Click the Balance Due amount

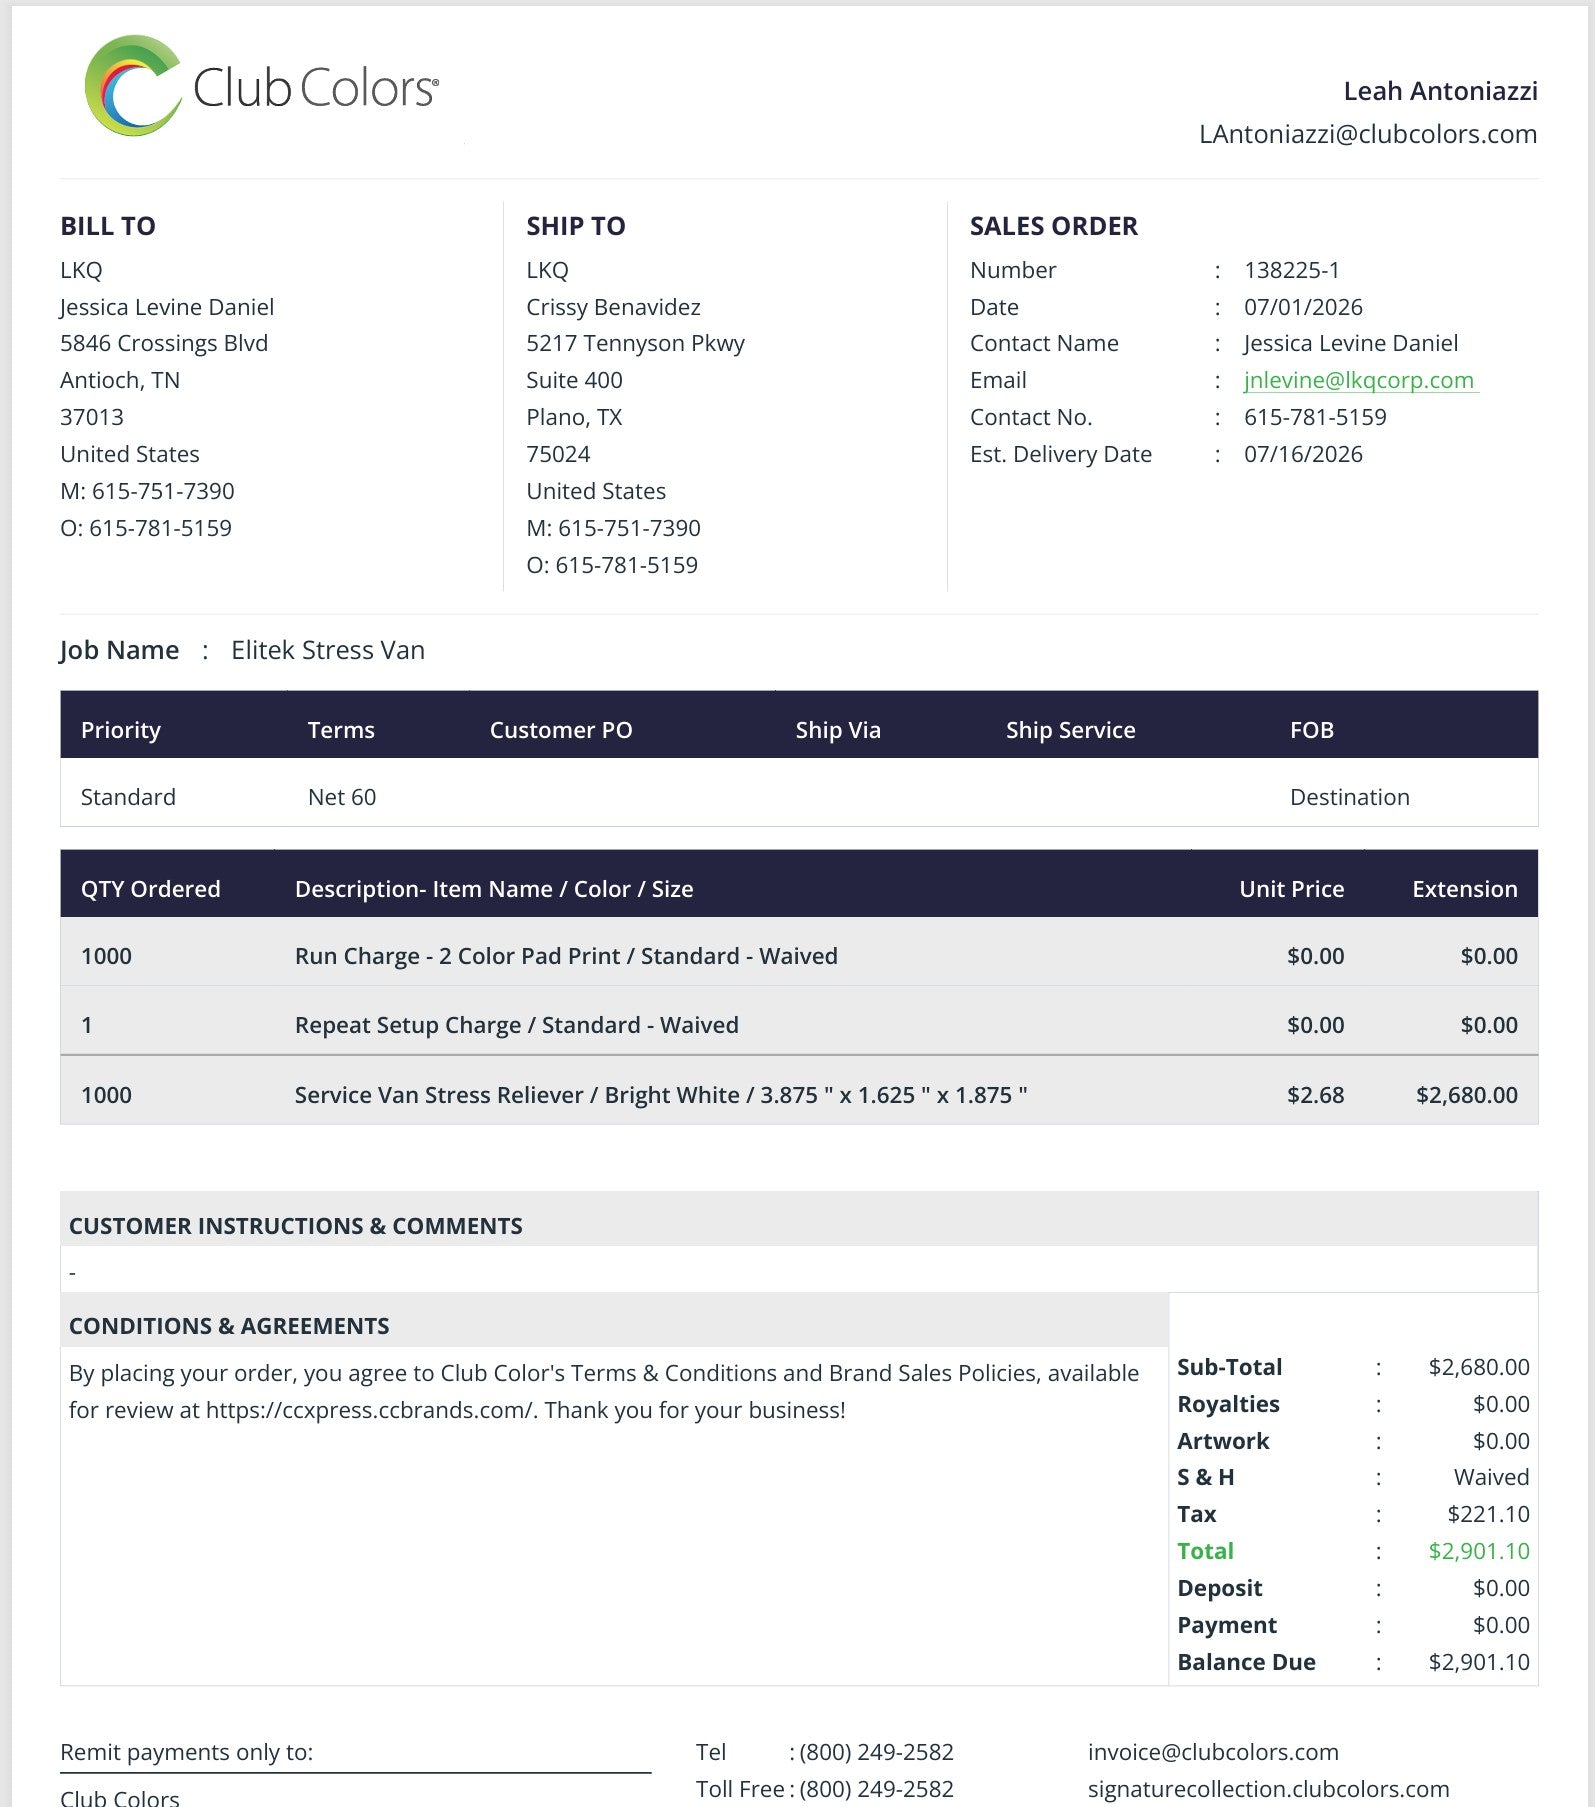pyautogui.click(x=1479, y=1662)
